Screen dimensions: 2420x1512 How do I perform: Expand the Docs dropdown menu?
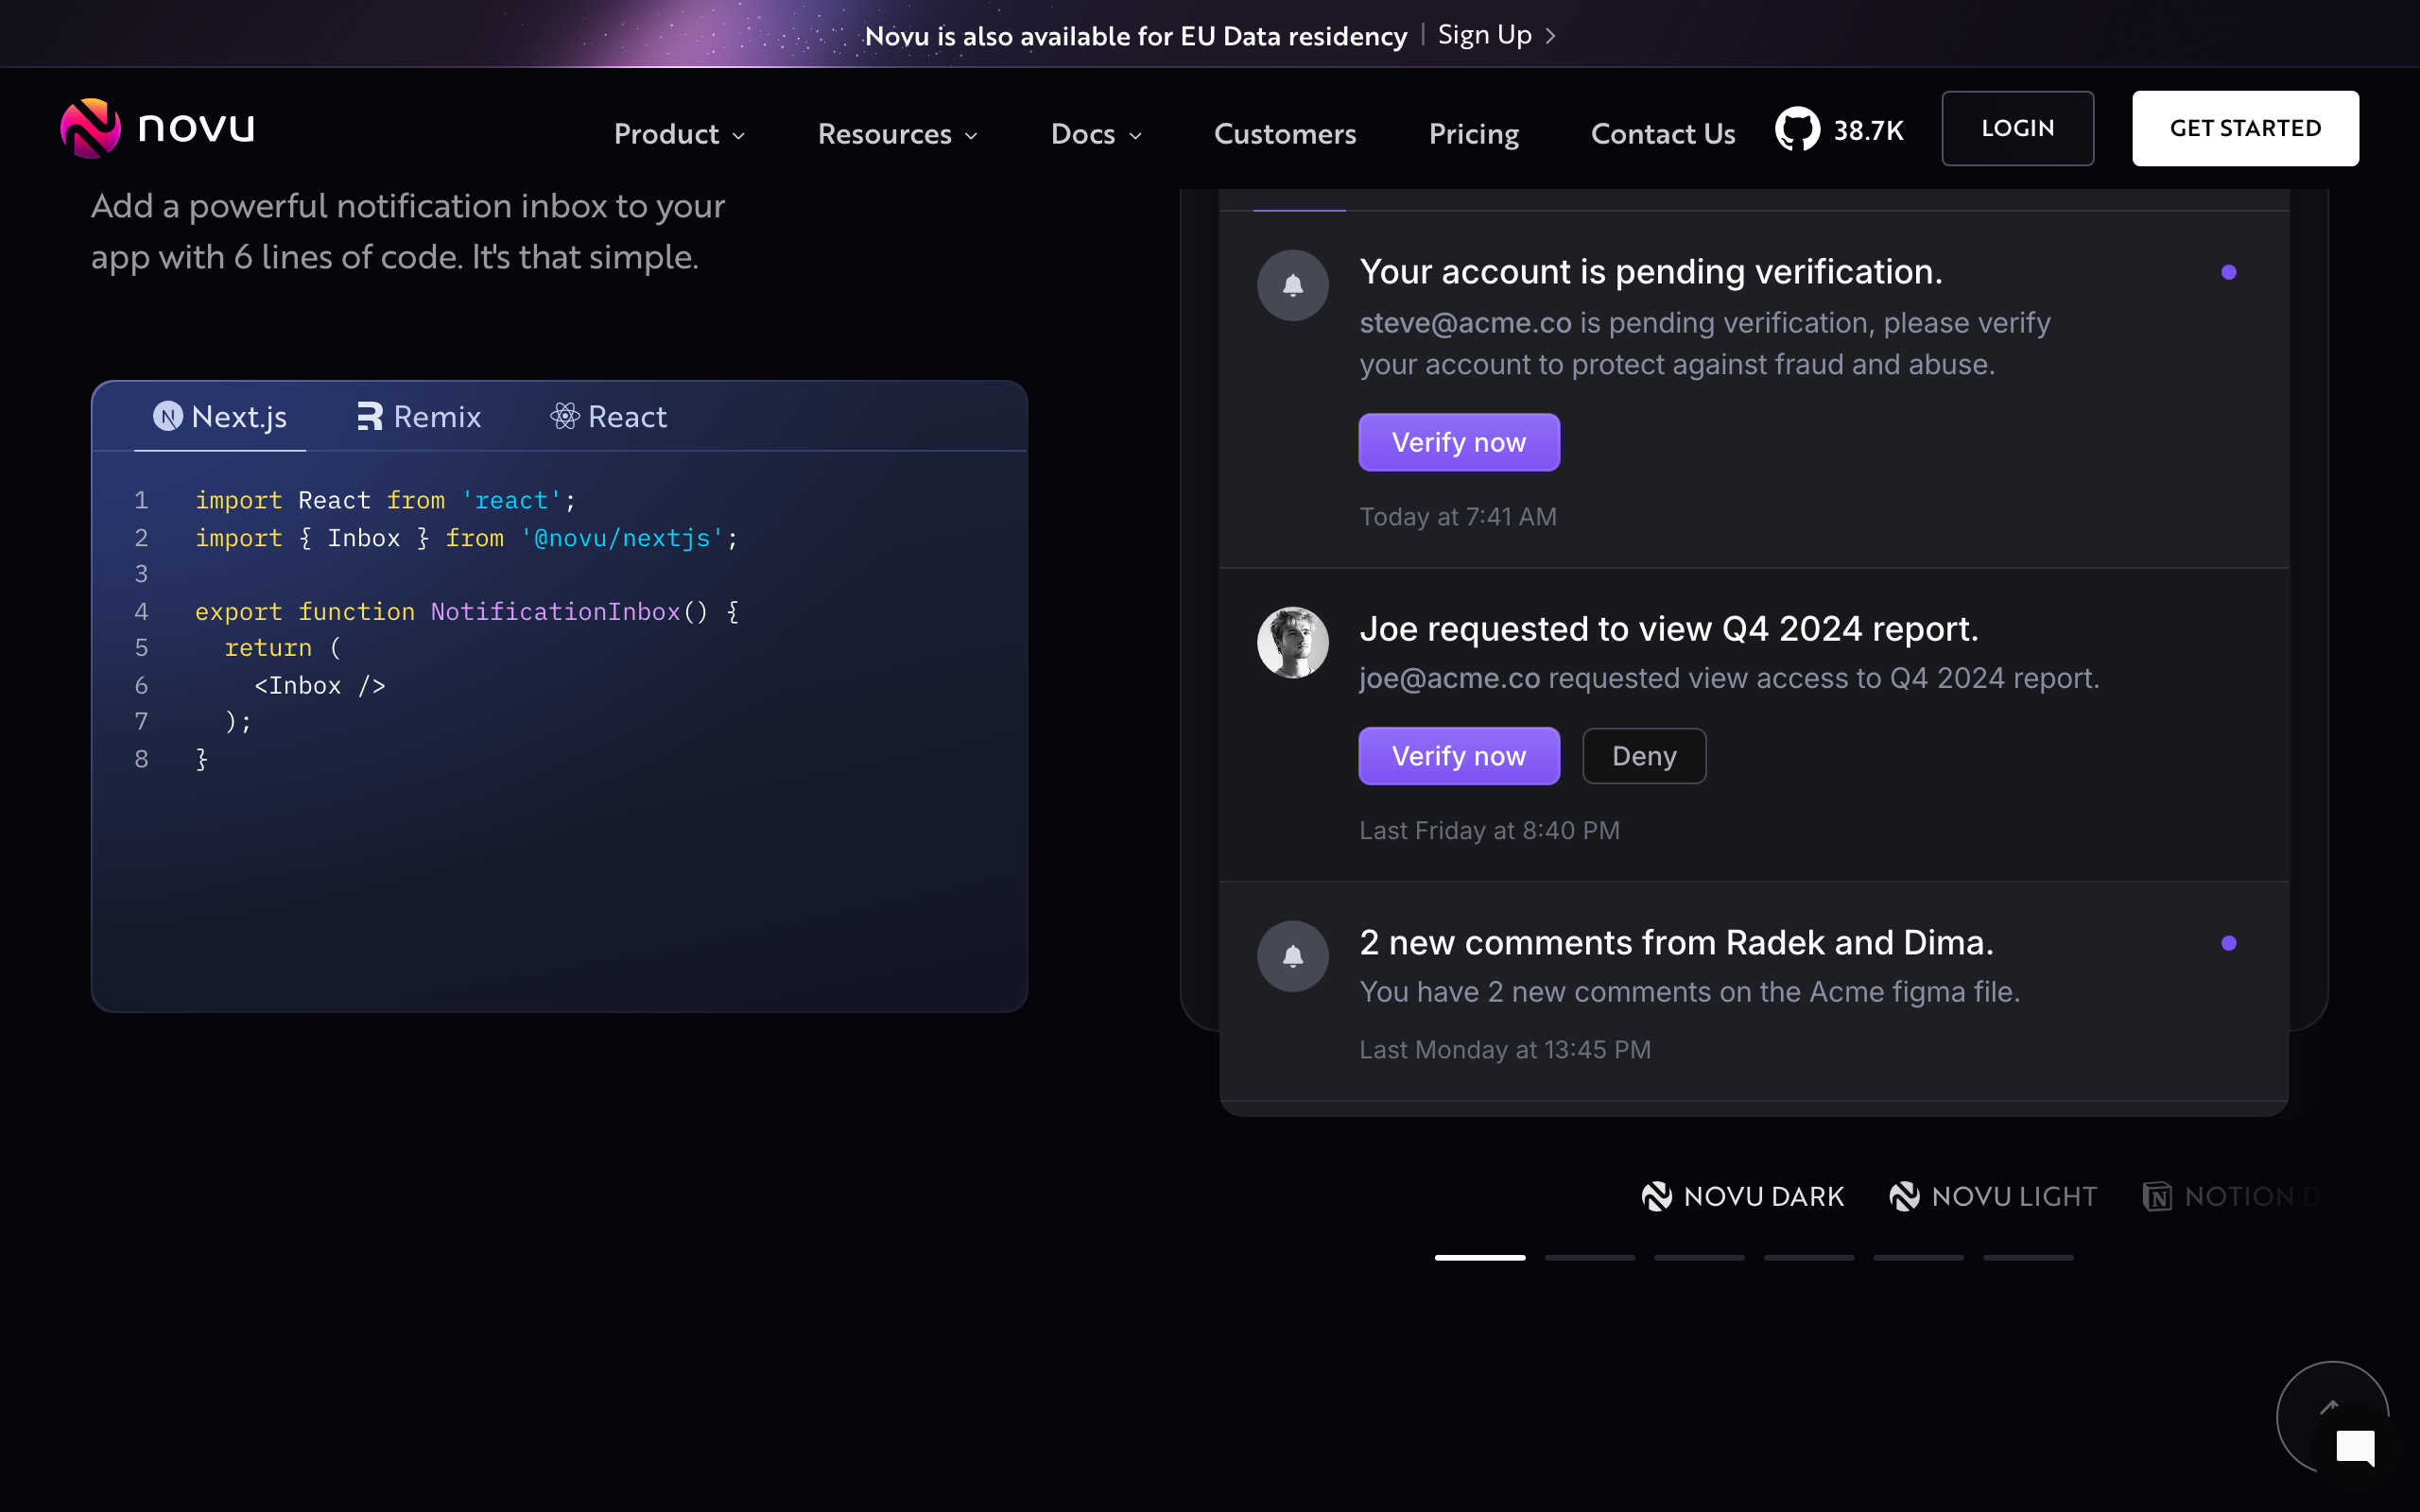[x=1096, y=134]
